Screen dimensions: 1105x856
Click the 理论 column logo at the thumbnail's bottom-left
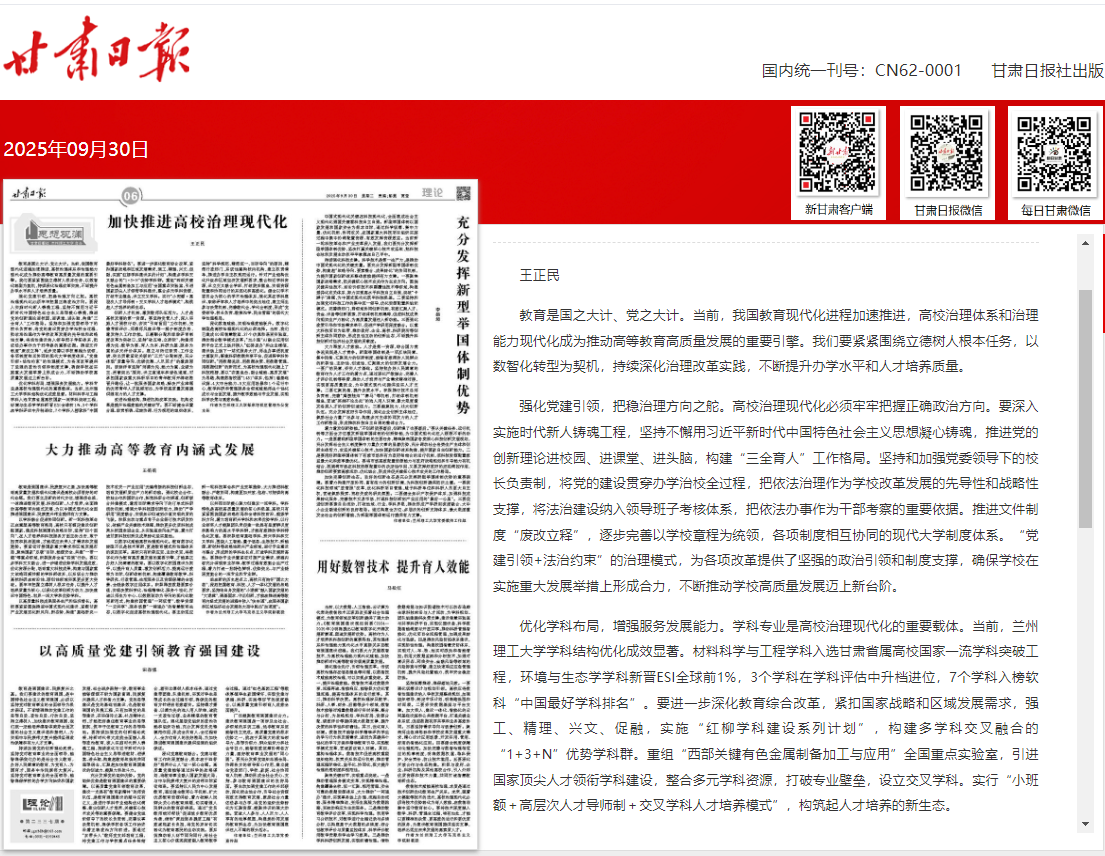[41, 804]
